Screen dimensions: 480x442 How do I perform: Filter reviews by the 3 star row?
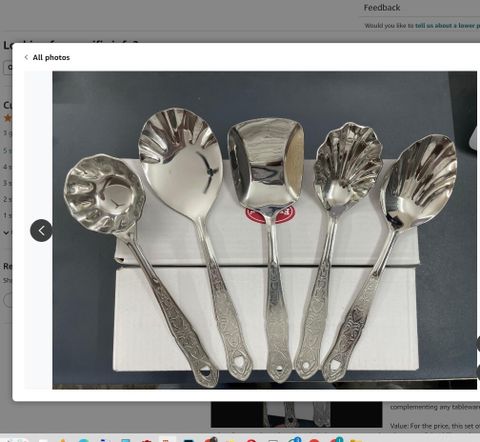coord(7,183)
